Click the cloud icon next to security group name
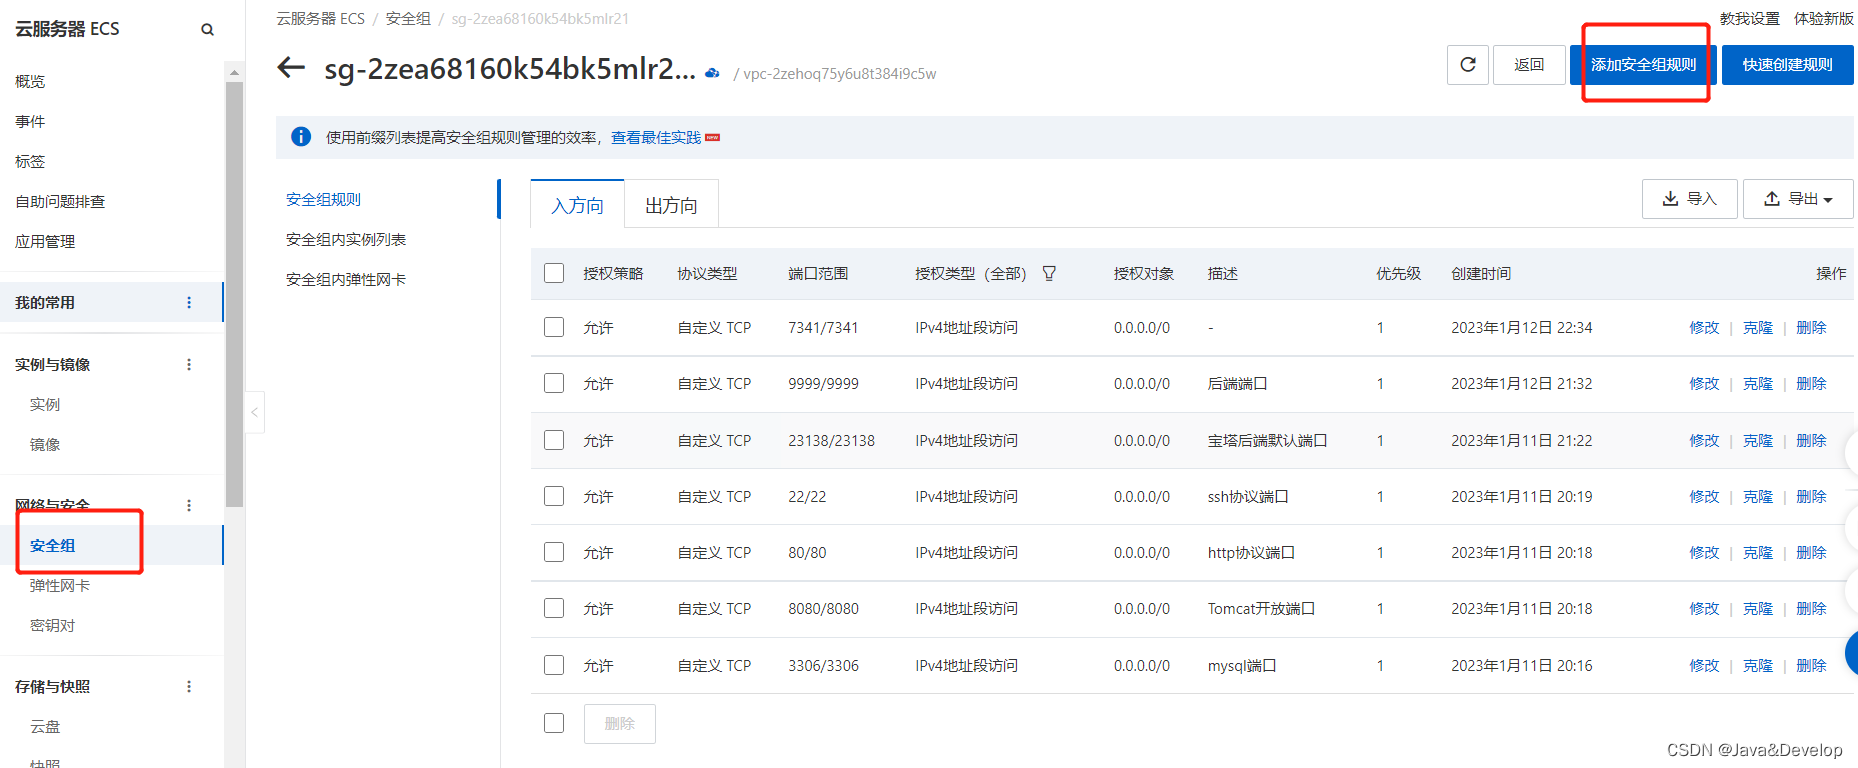Viewport: 1858px width, 768px height. coord(712,73)
